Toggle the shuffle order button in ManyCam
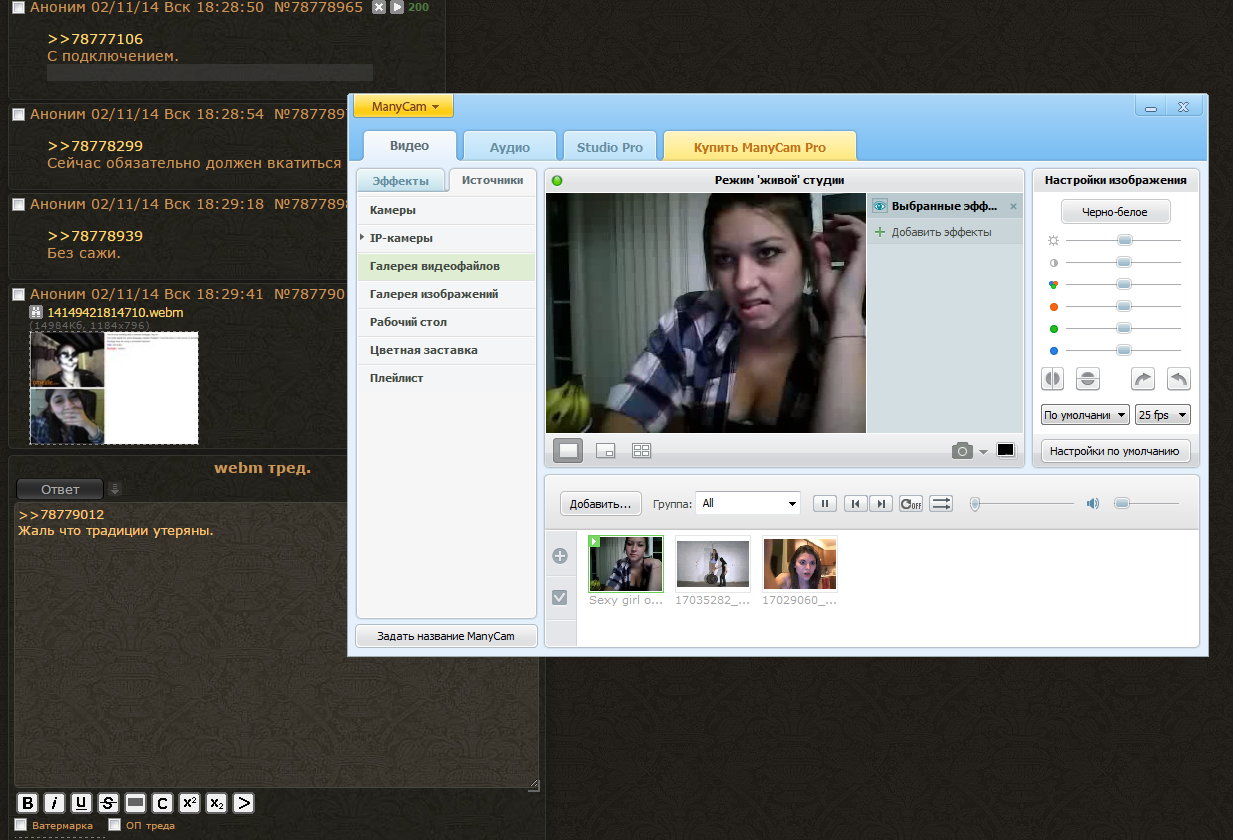Screen dimensions: 1233x840 (941, 504)
